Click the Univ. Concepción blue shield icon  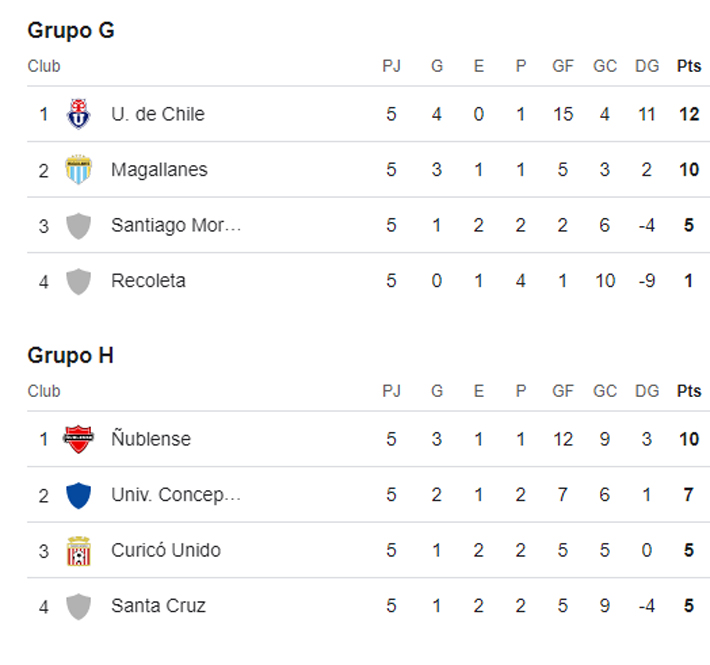pyautogui.click(x=78, y=495)
